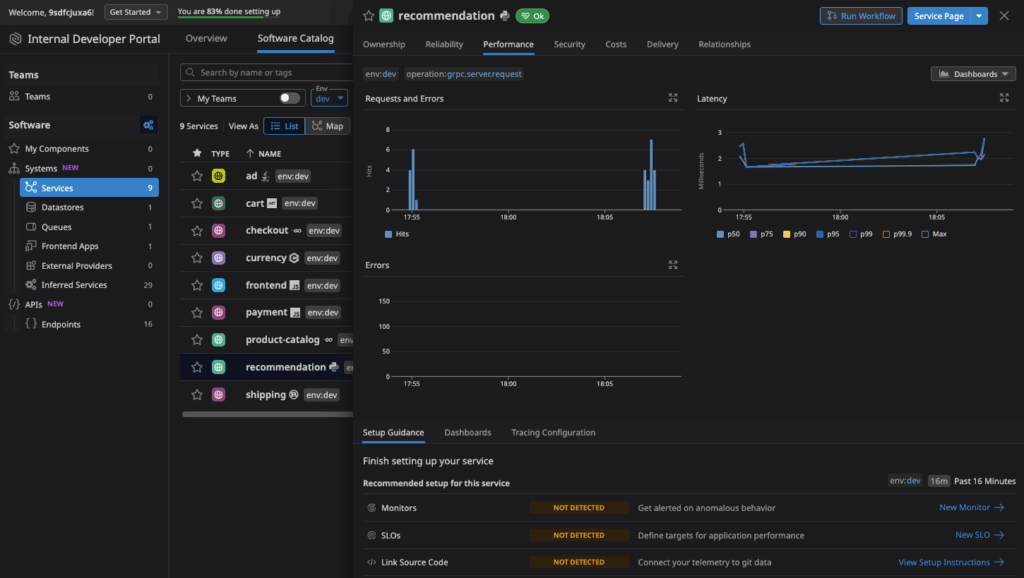Click the search by name or tags field
This screenshot has height=578, width=1024.
click(x=265, y=72)
